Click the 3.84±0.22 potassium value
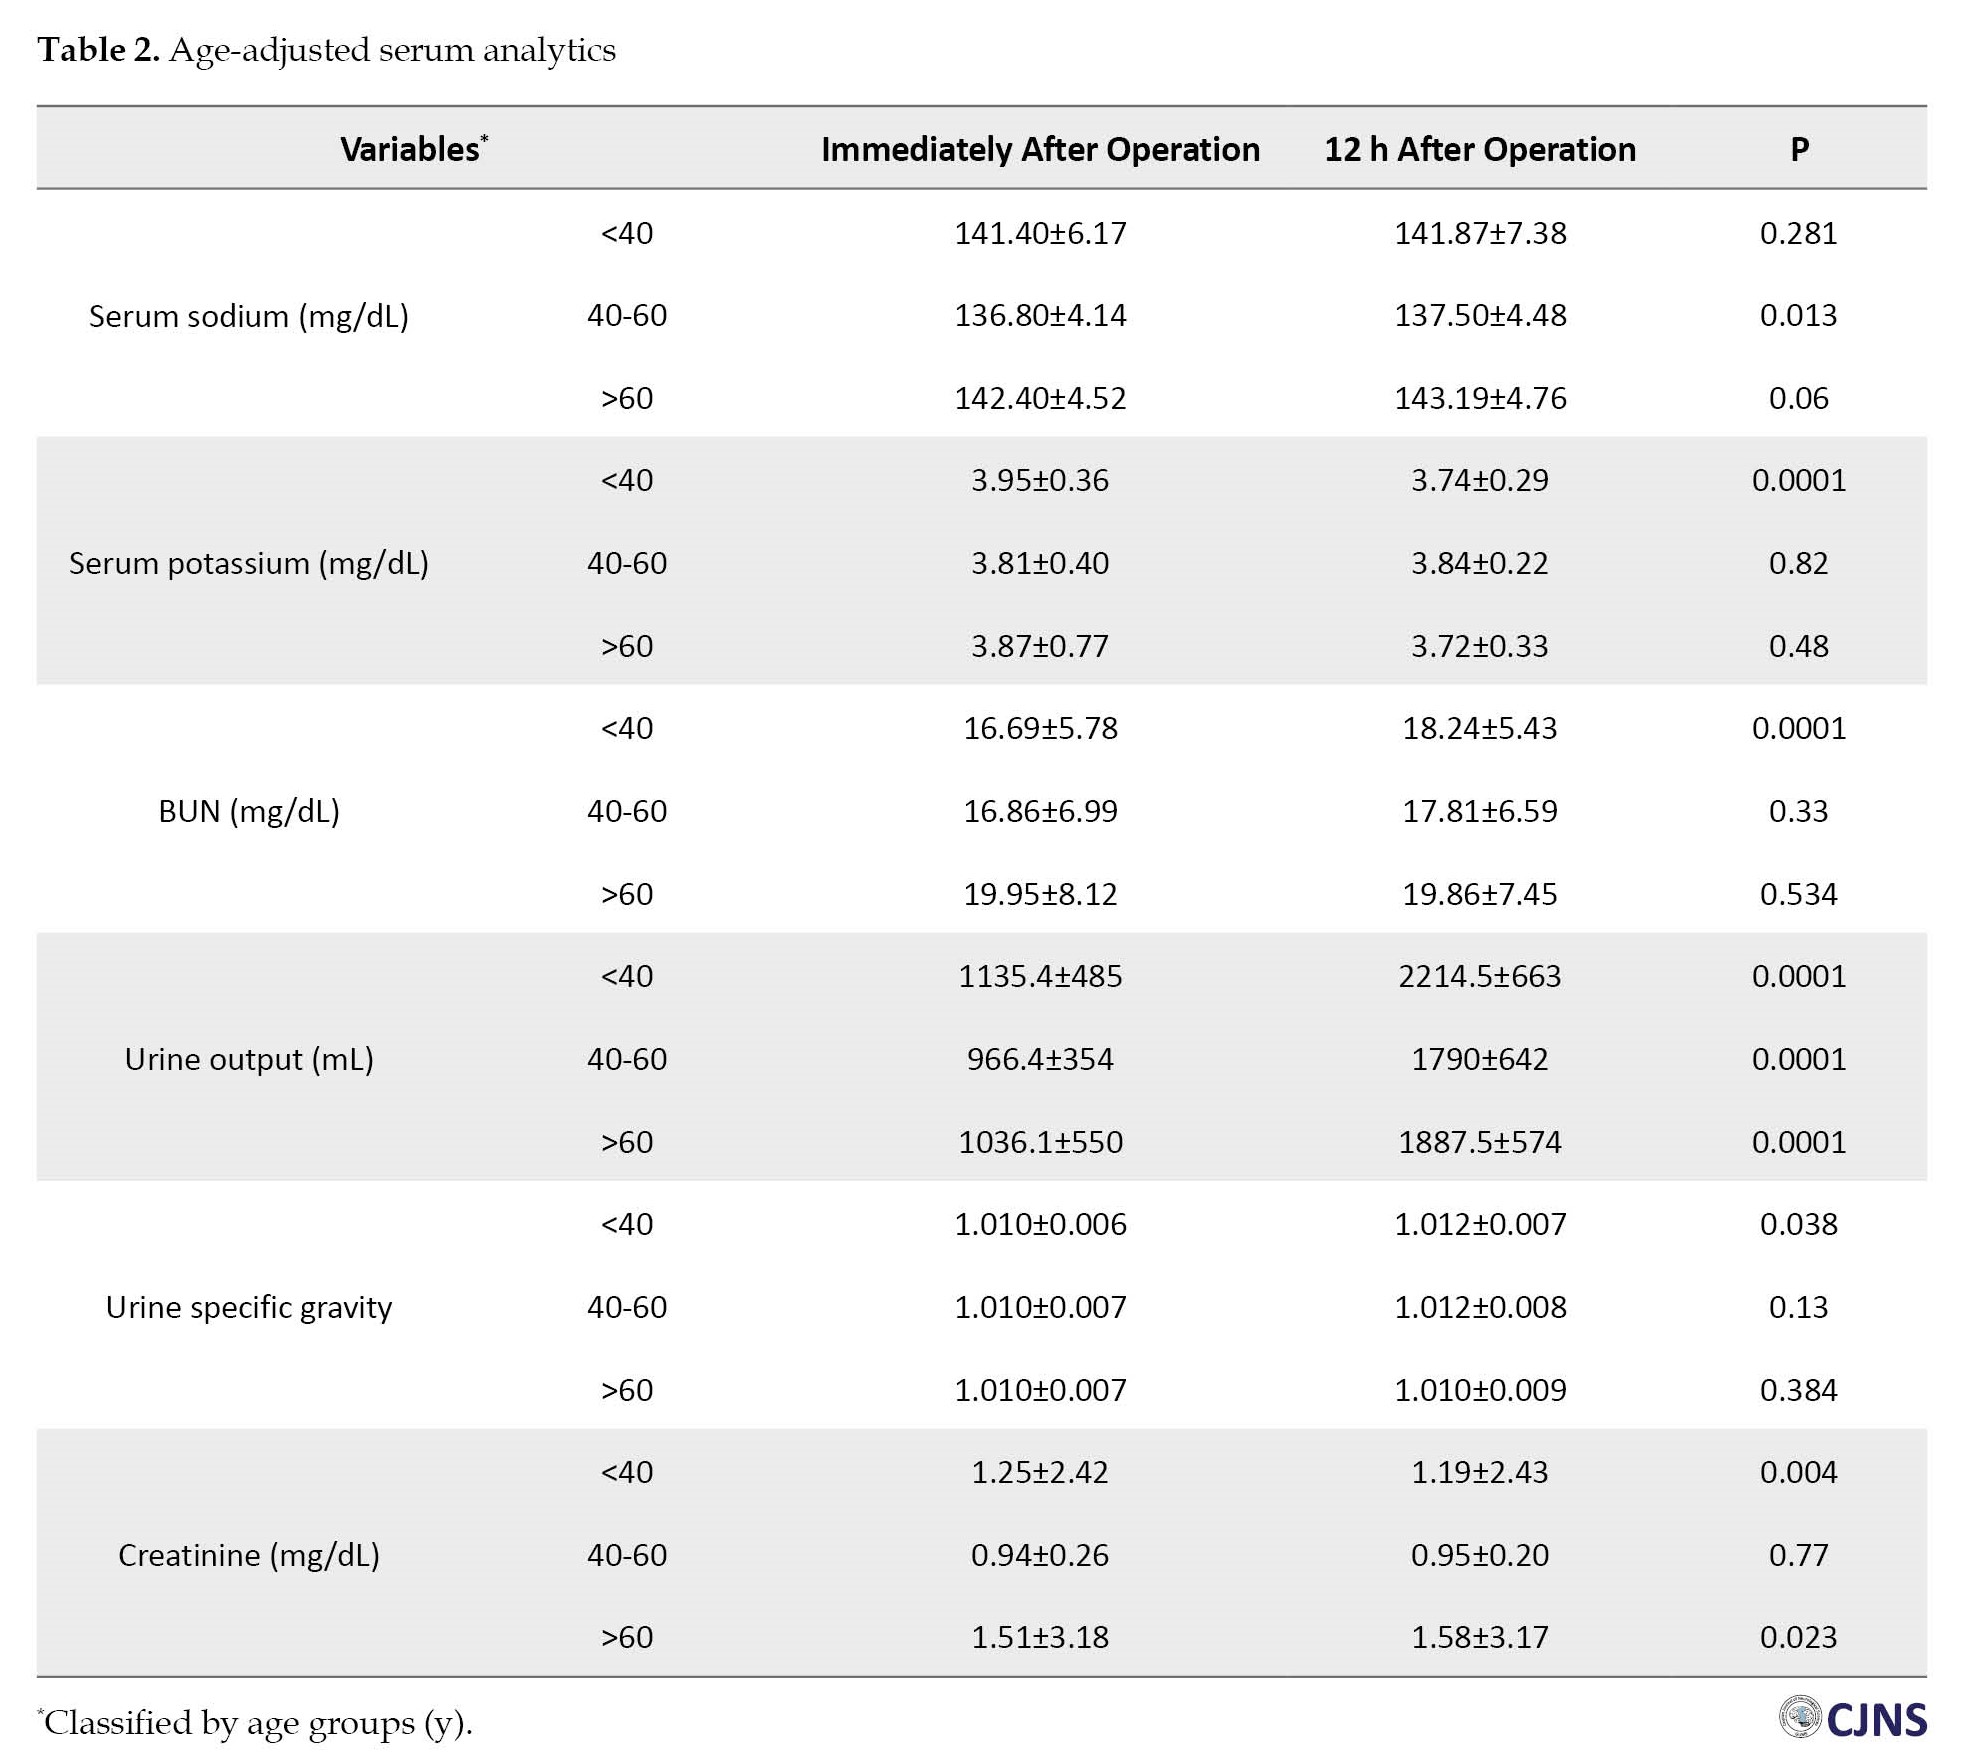 tap(1480, 563)
